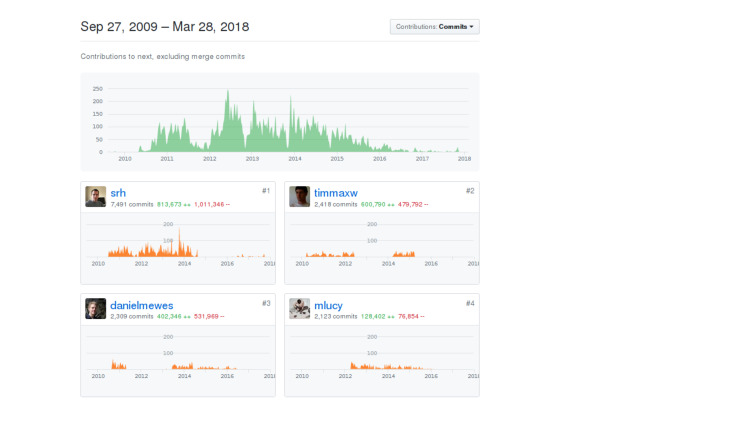Click srh's avatar picture
750x422 pixels.
tap(96, 197)
